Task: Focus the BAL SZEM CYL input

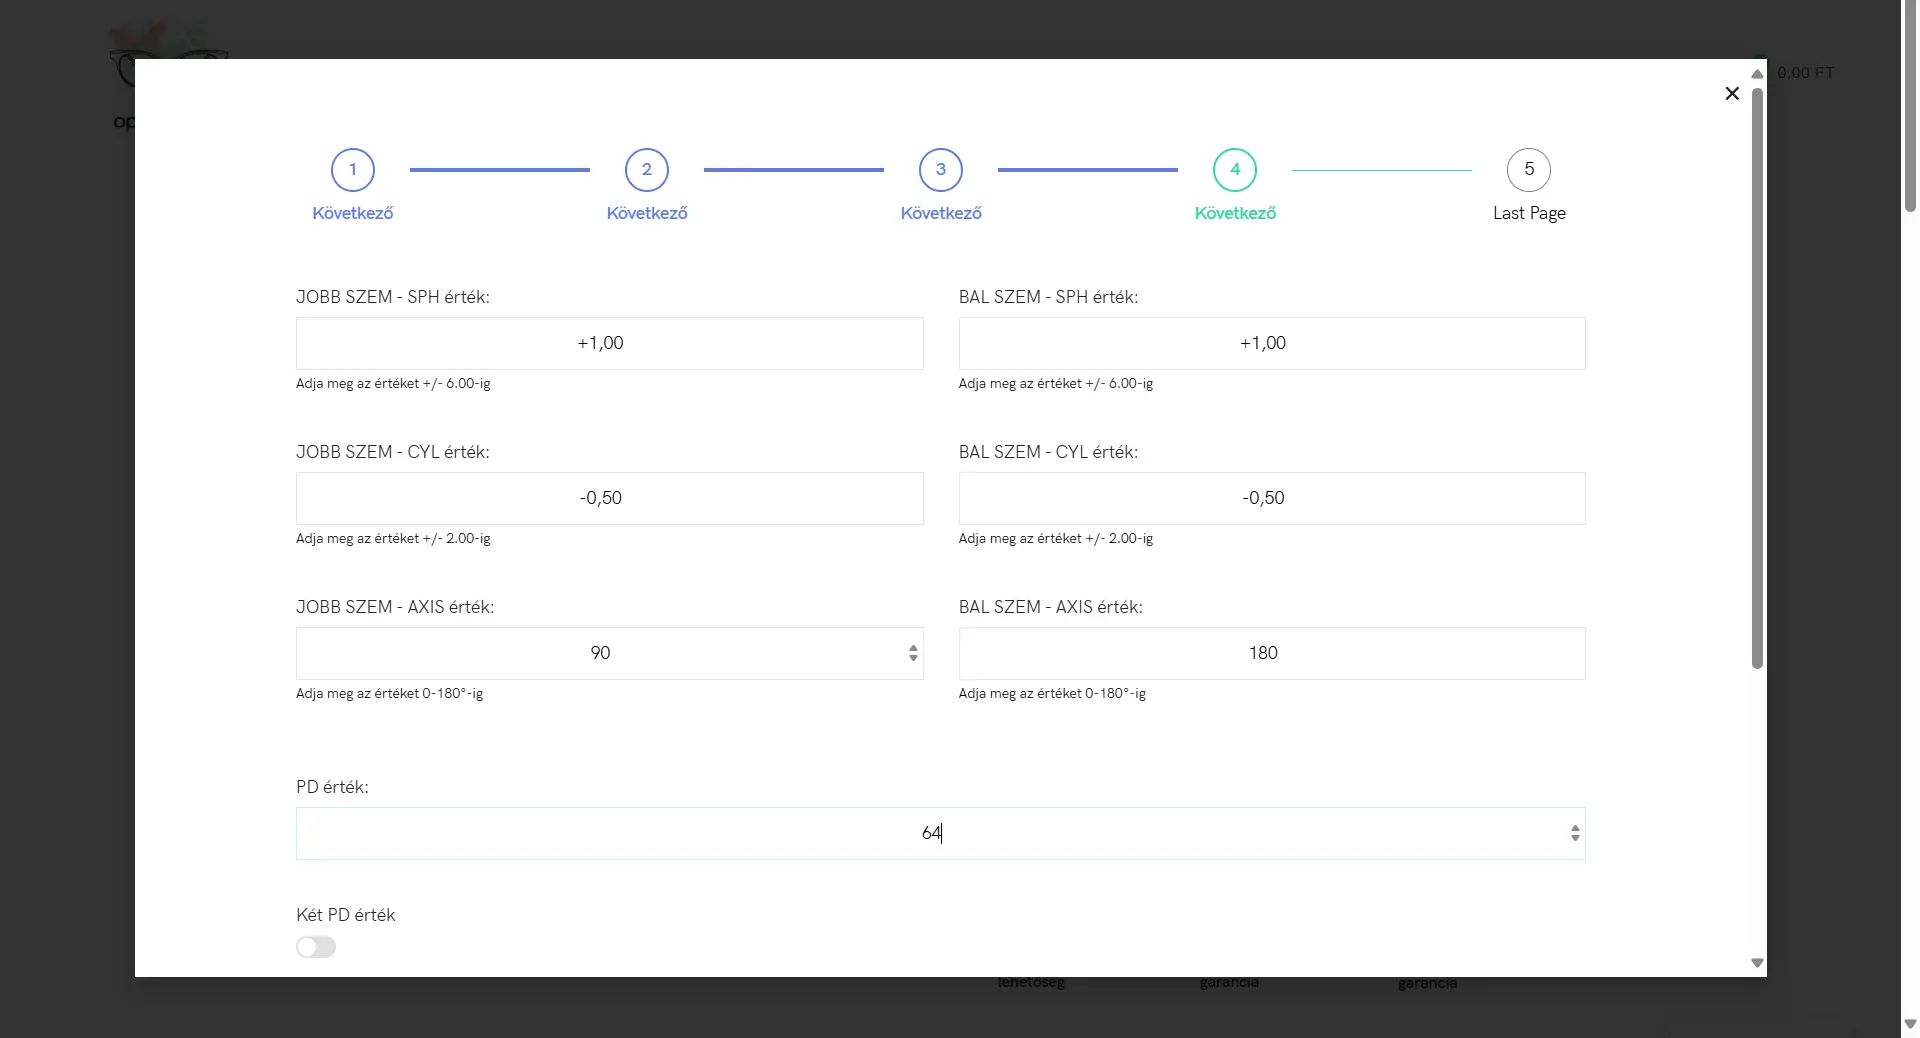Action: tap(1271, 498)
